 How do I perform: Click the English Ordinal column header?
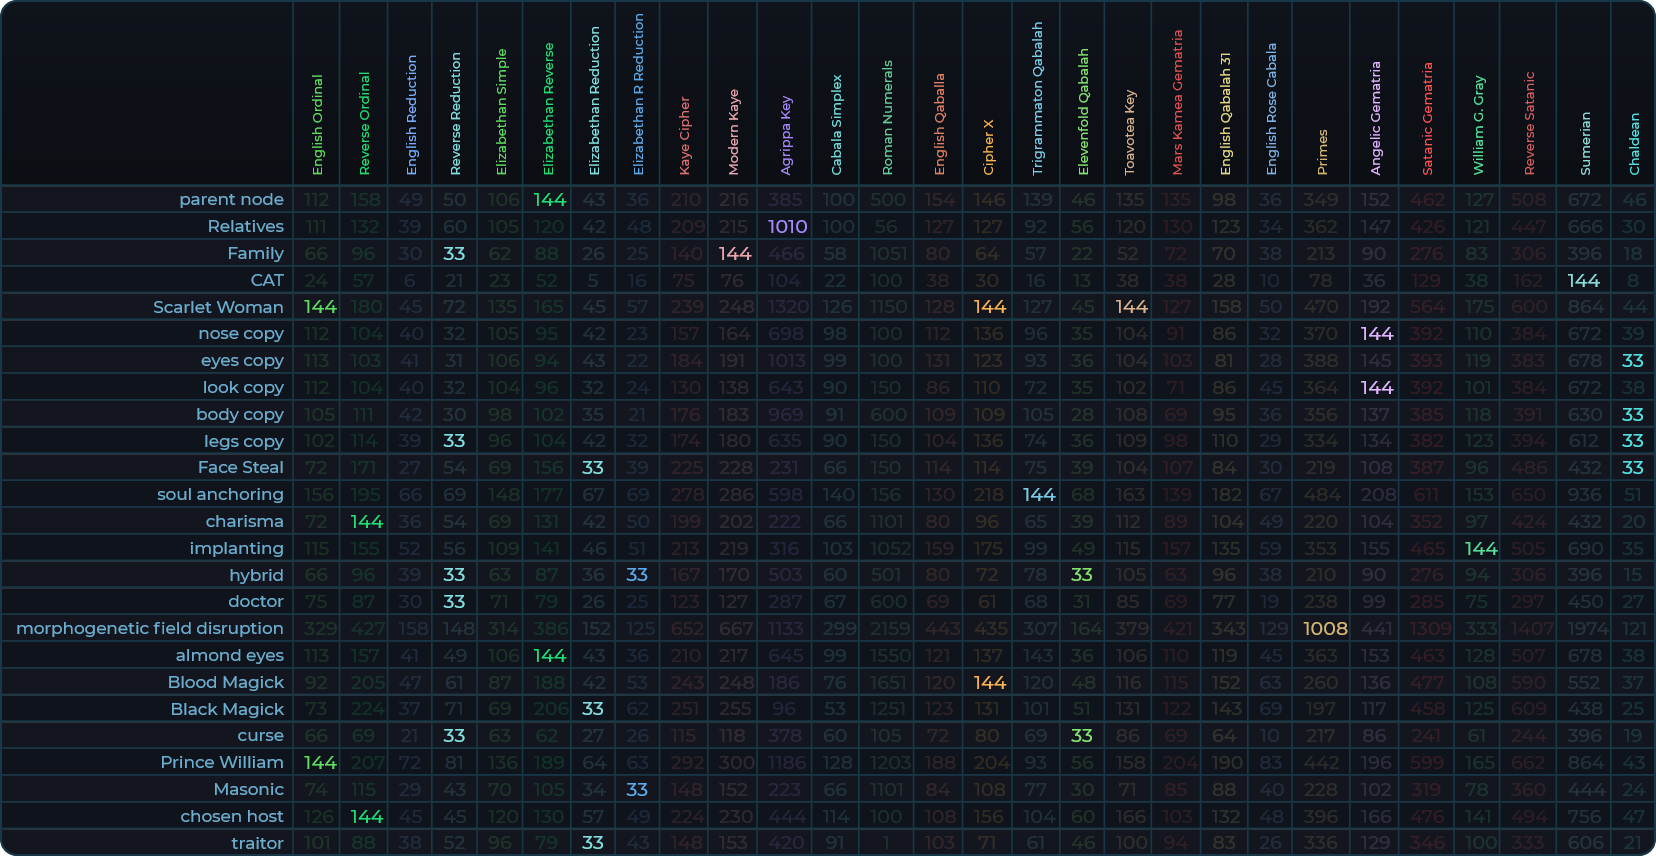click(x=317, y=125)
